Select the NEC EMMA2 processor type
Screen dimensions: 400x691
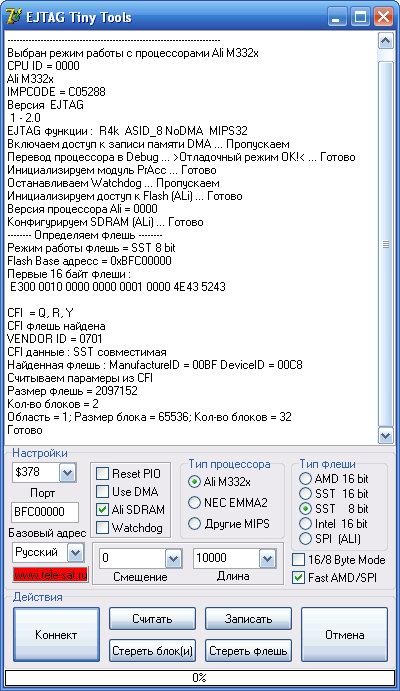coord(194,502)
